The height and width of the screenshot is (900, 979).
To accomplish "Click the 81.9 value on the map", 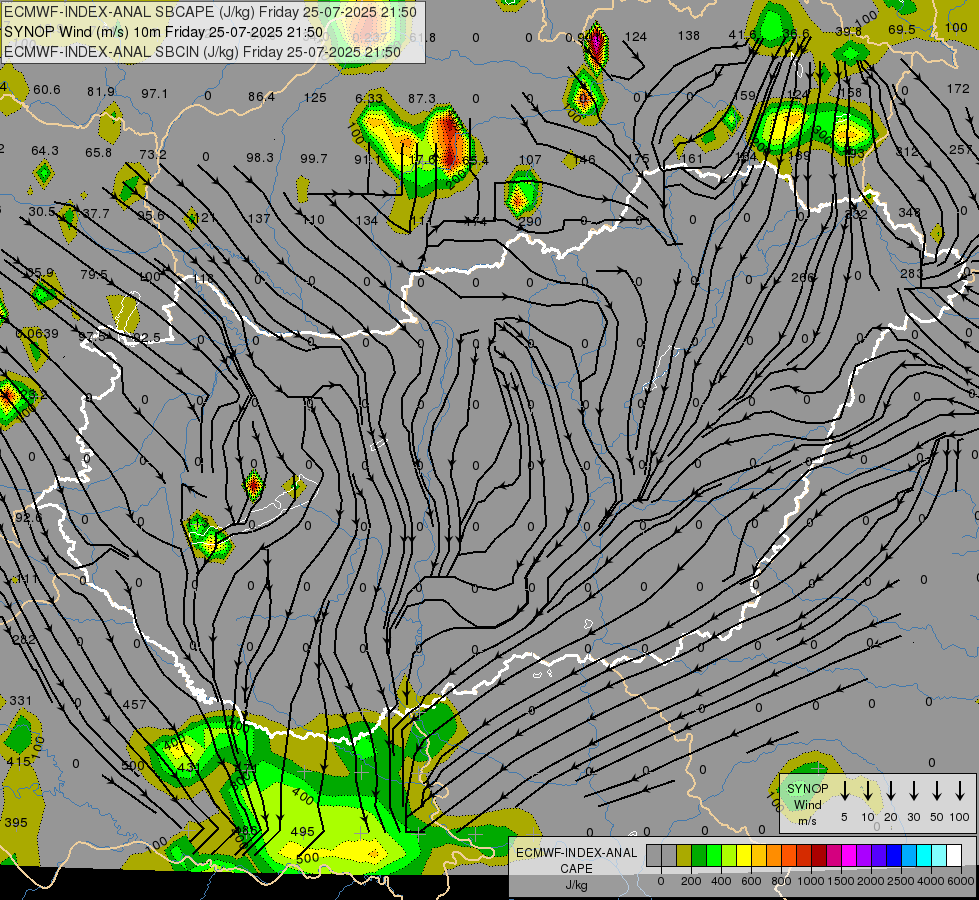I will click(x=101, y=92).
